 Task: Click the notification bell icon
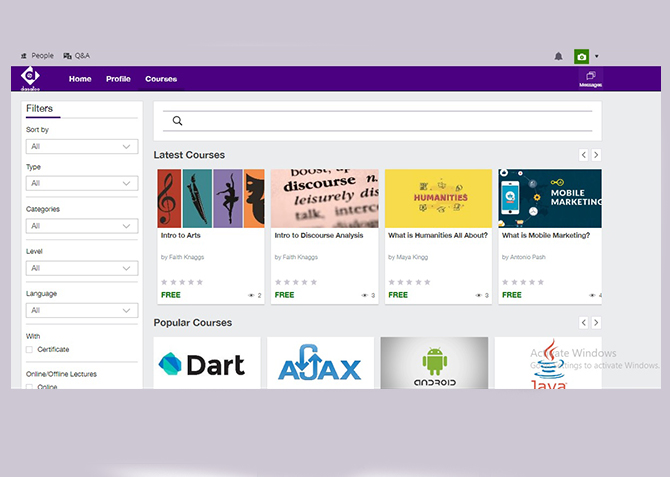pyautogui.click(x=559, y=56)
